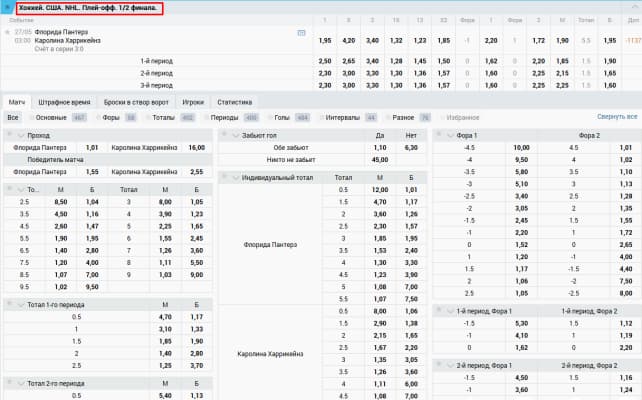Tick the Голы filter checkbox
642x400 pixels.
tap(270, 118)
